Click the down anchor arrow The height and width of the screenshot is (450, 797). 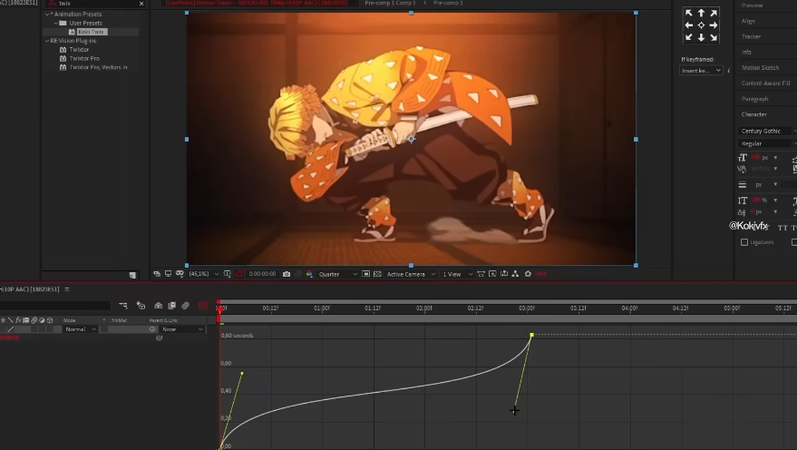701,37
